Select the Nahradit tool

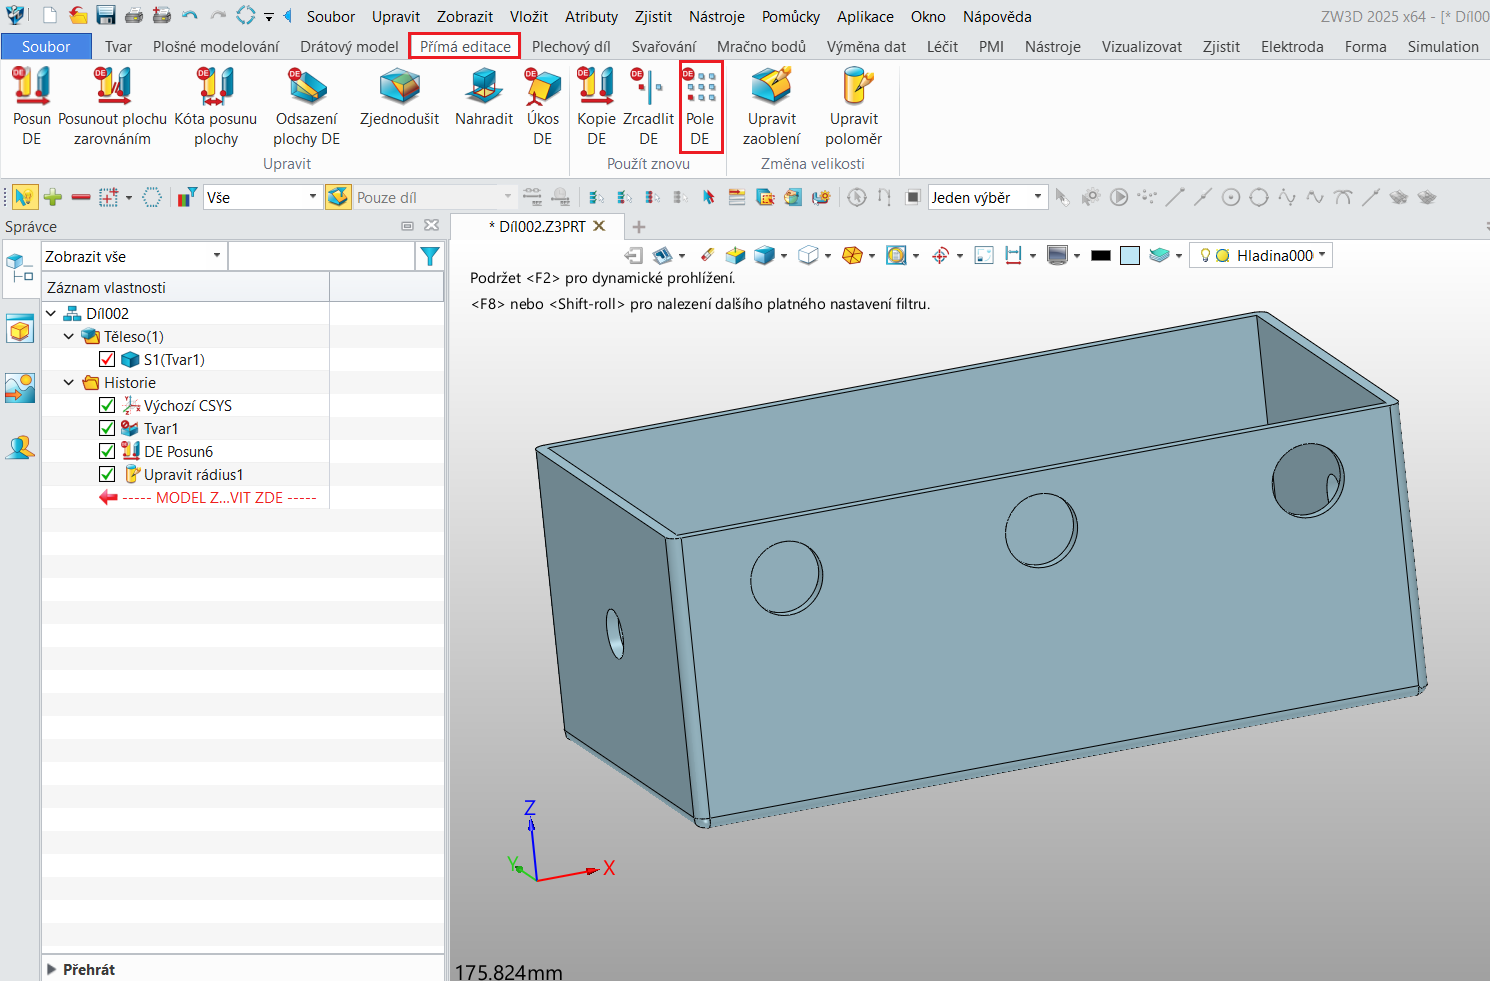[484, 97]
